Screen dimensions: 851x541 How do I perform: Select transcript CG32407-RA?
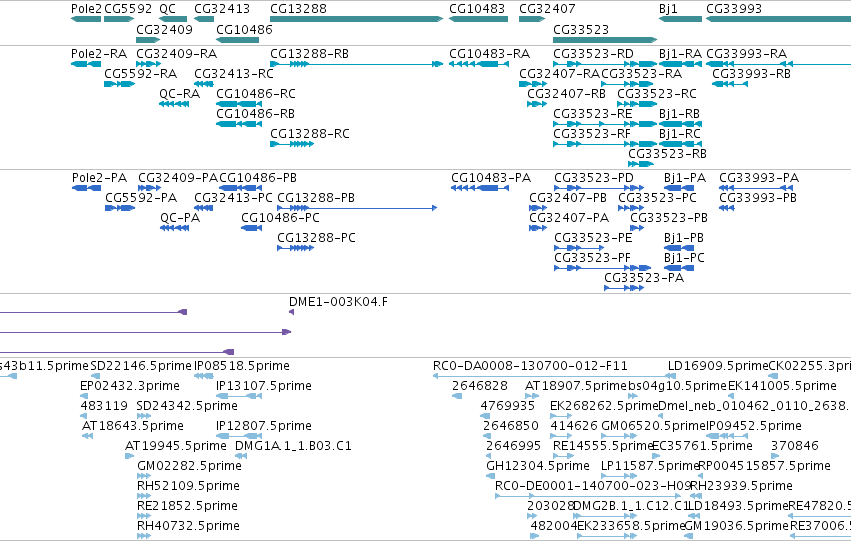click(x=533, y=84)
